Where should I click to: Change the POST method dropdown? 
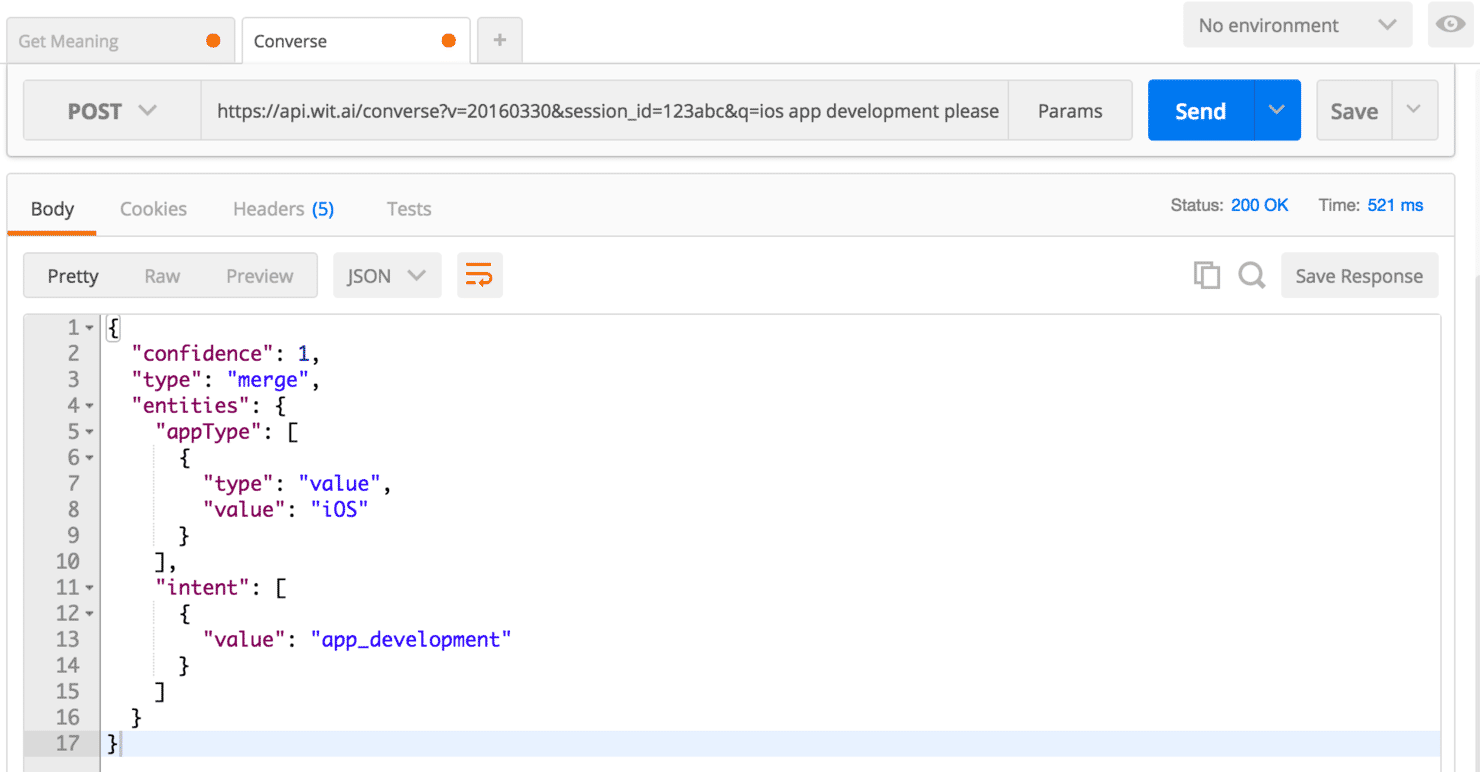click(112, 111)
